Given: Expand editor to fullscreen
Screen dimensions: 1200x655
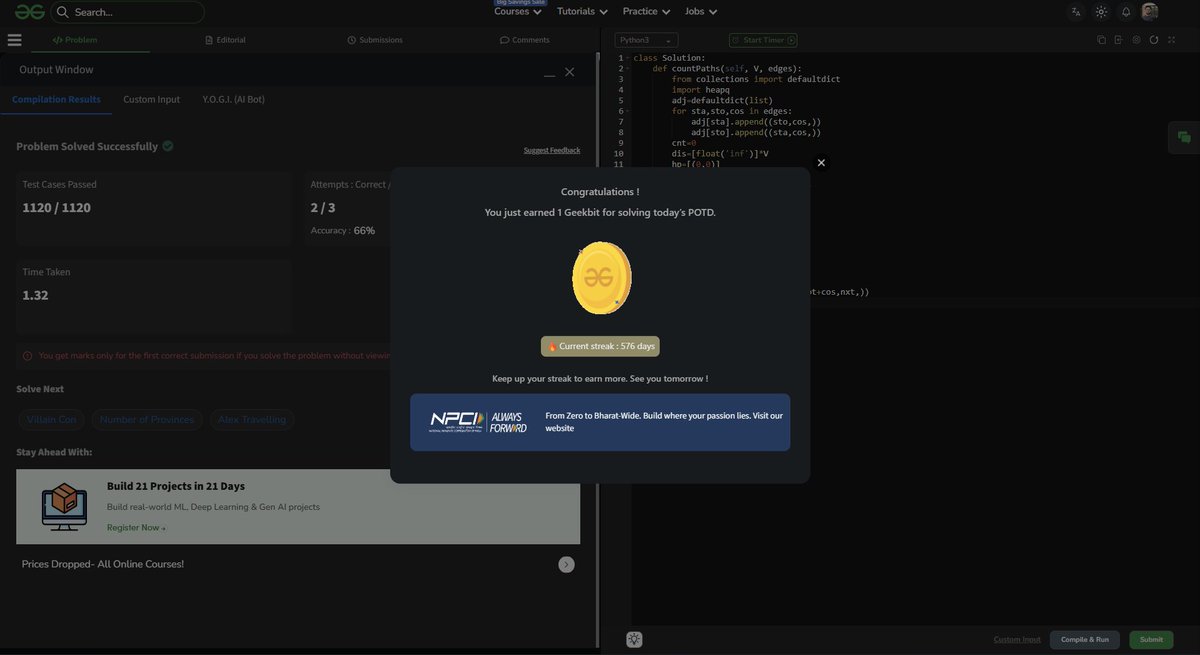Looking at the screenshot, I should tap(1172, 40).
